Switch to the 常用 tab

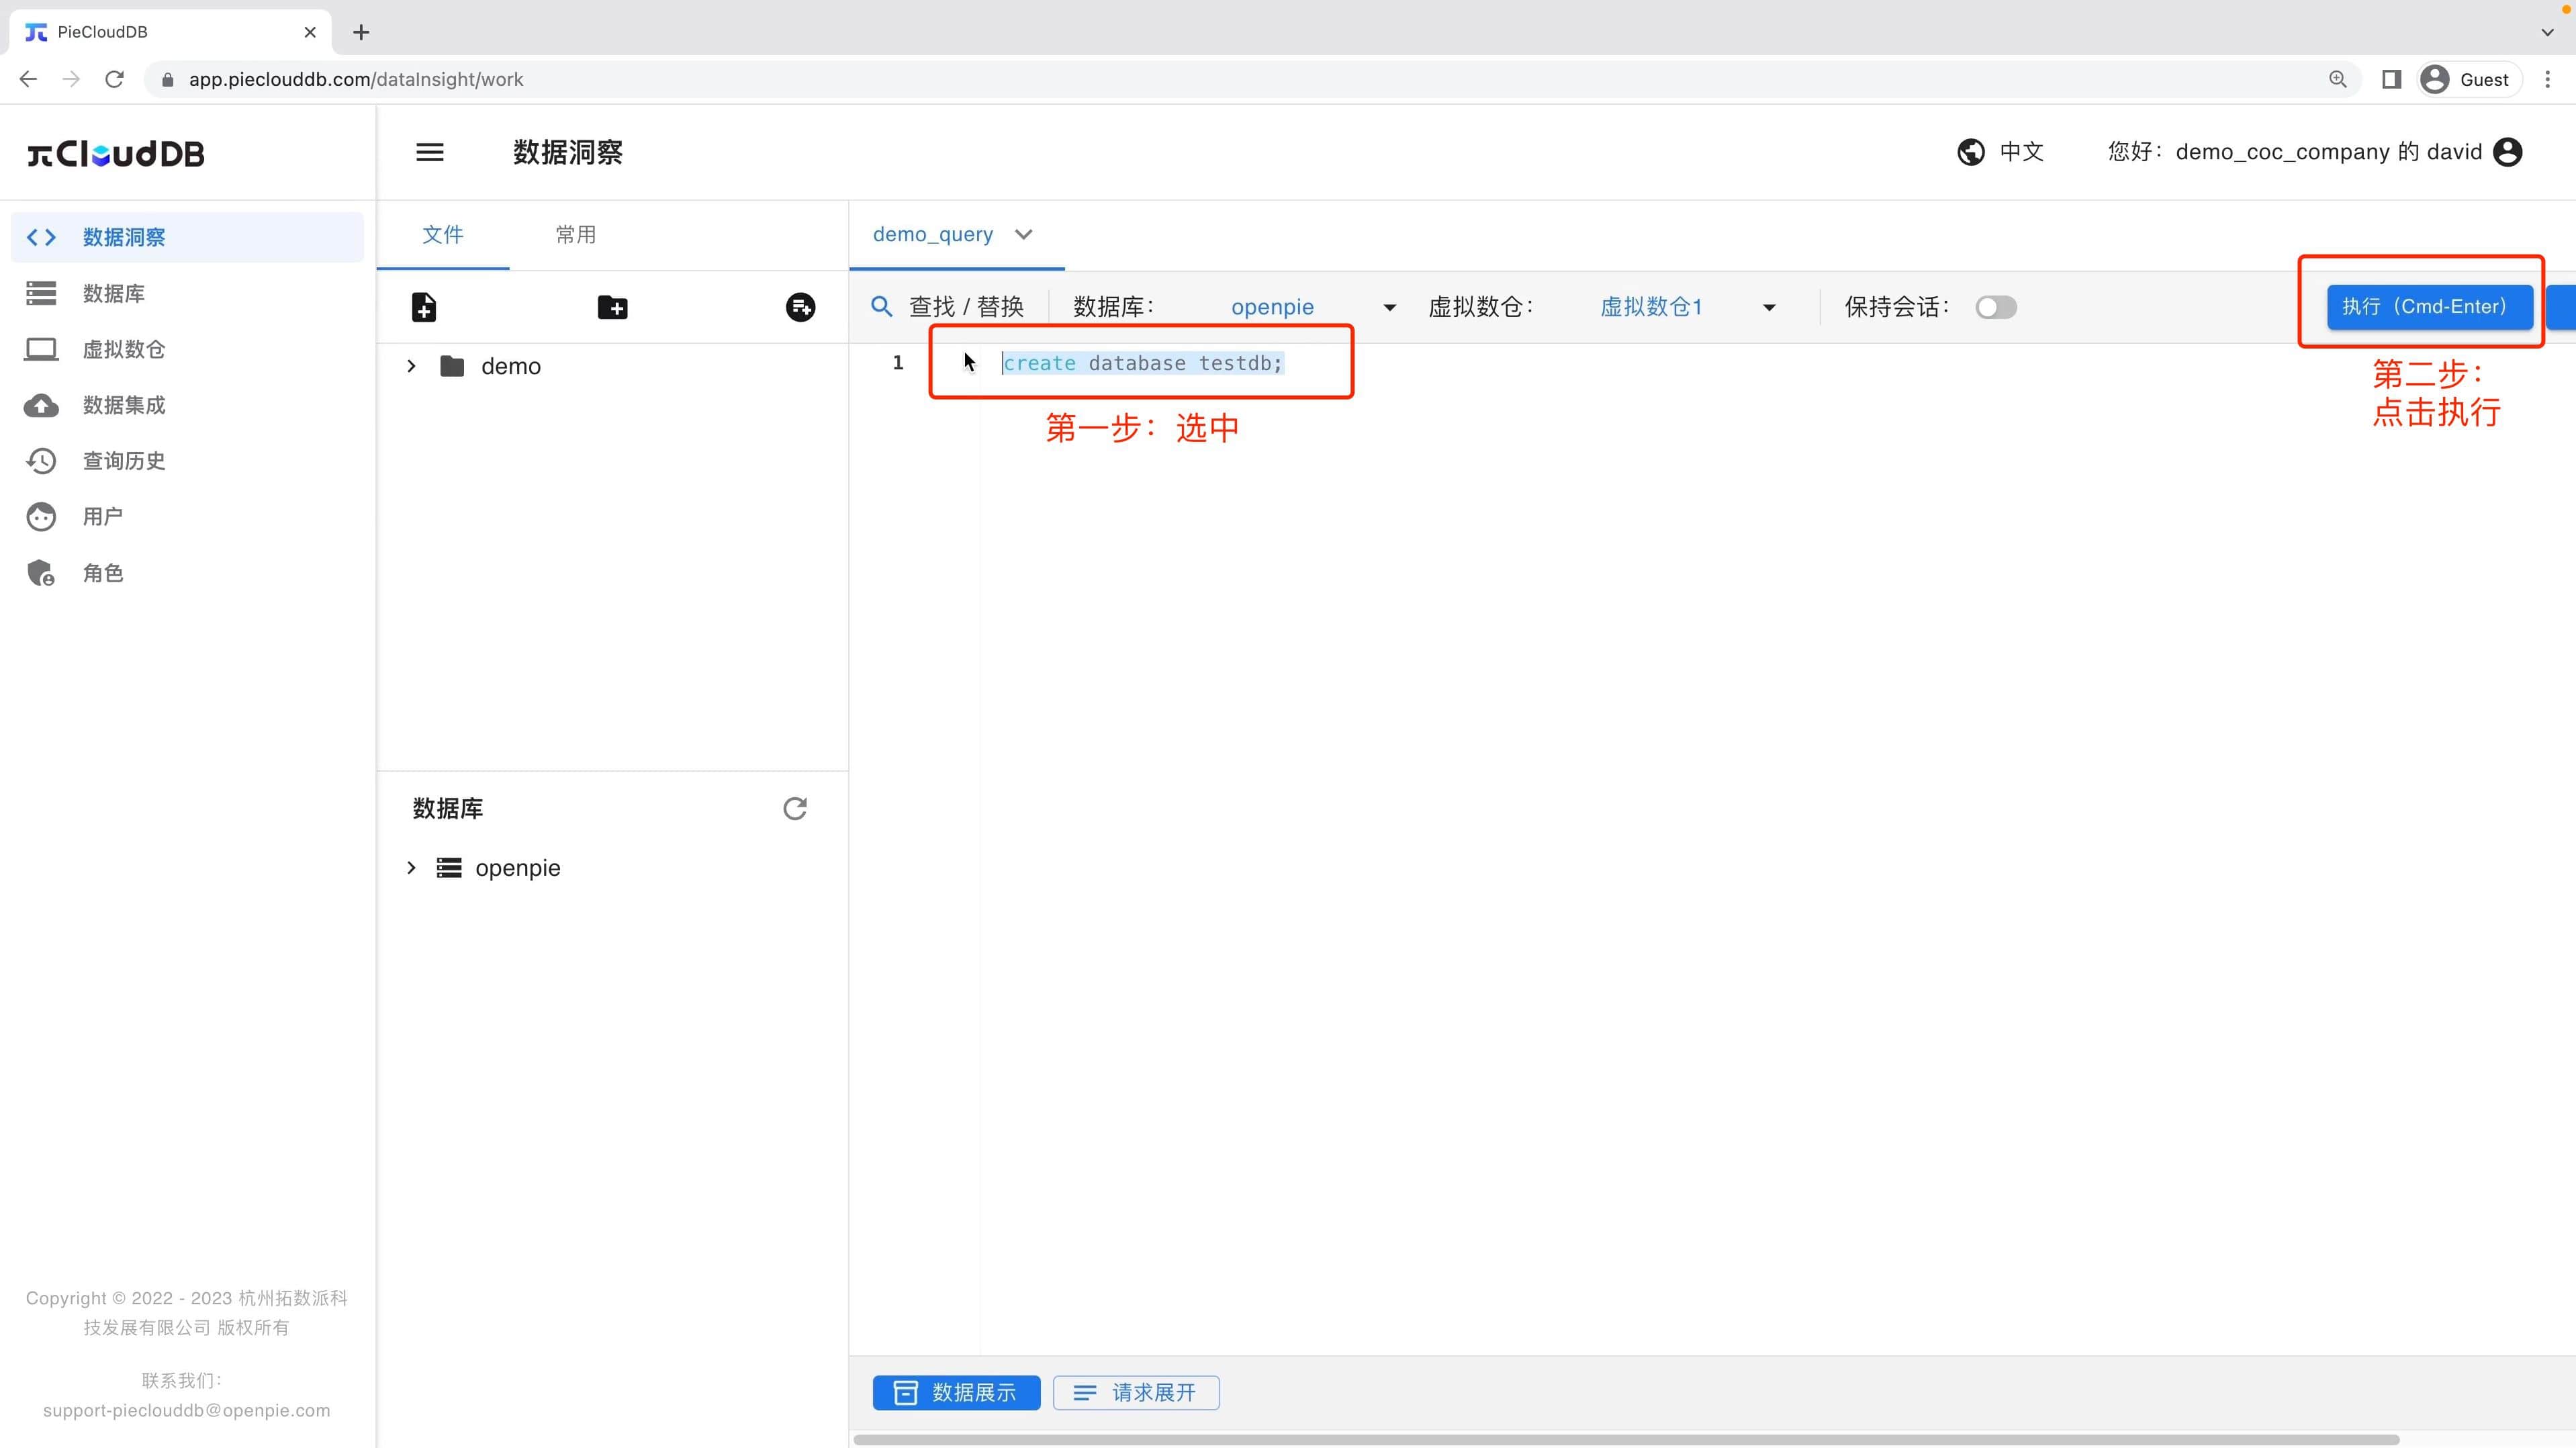pyautogui.click(x=575, y=235)
